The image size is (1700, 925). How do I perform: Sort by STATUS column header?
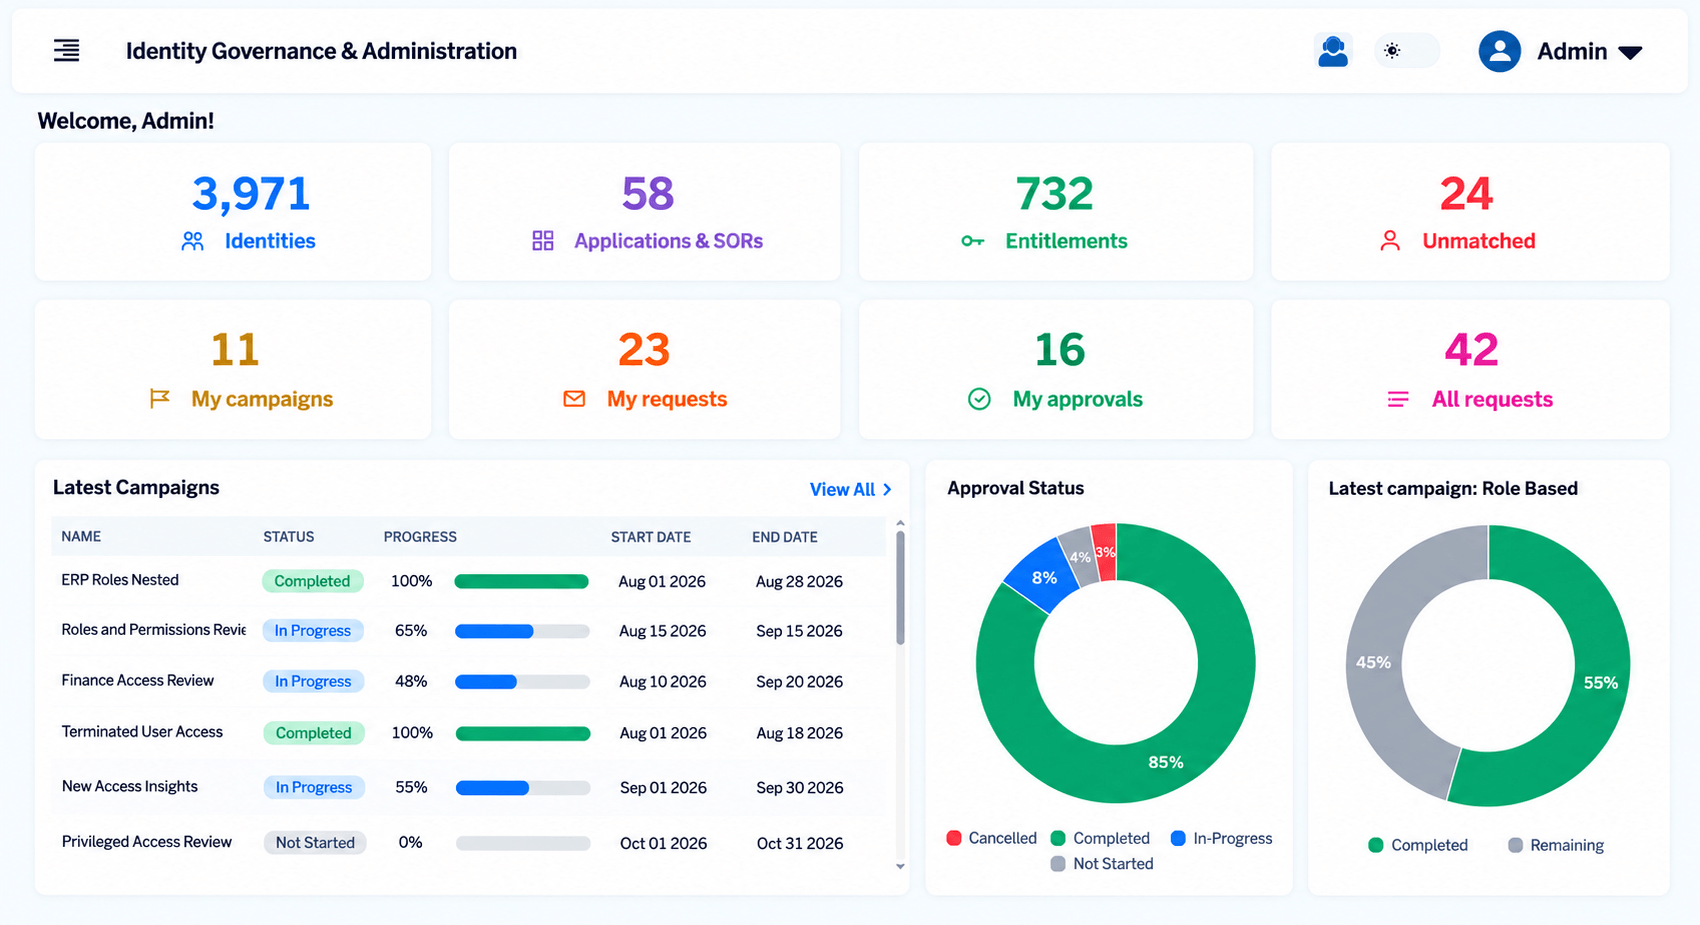[x=289, y=537]
